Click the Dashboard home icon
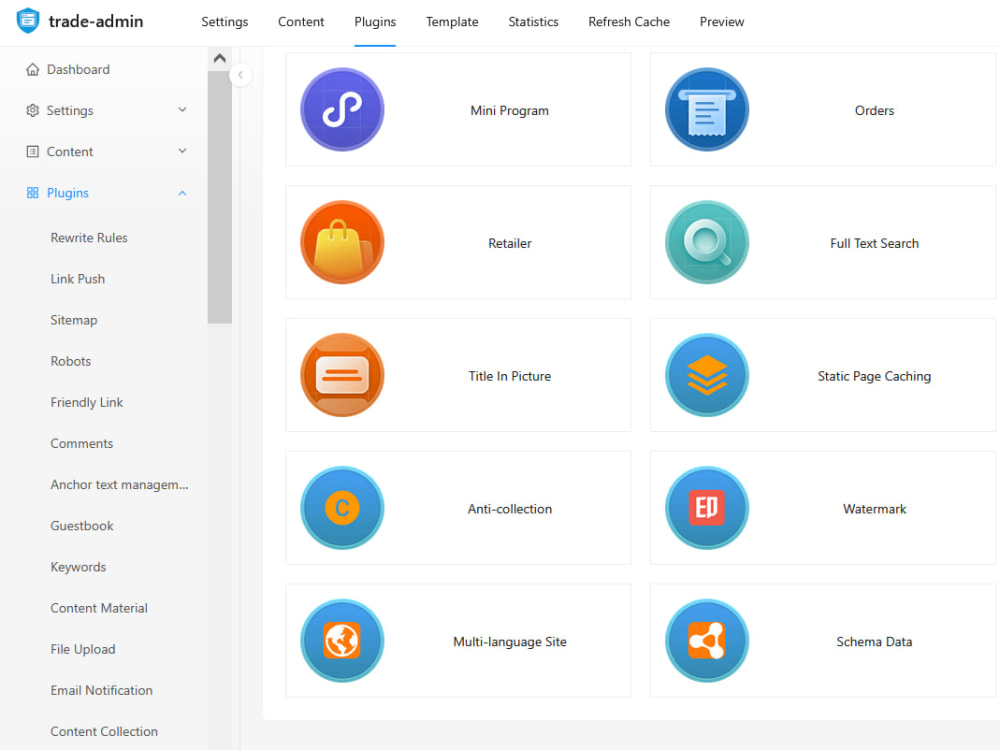This screenshot has width=1000, height=750. point(33,69)
